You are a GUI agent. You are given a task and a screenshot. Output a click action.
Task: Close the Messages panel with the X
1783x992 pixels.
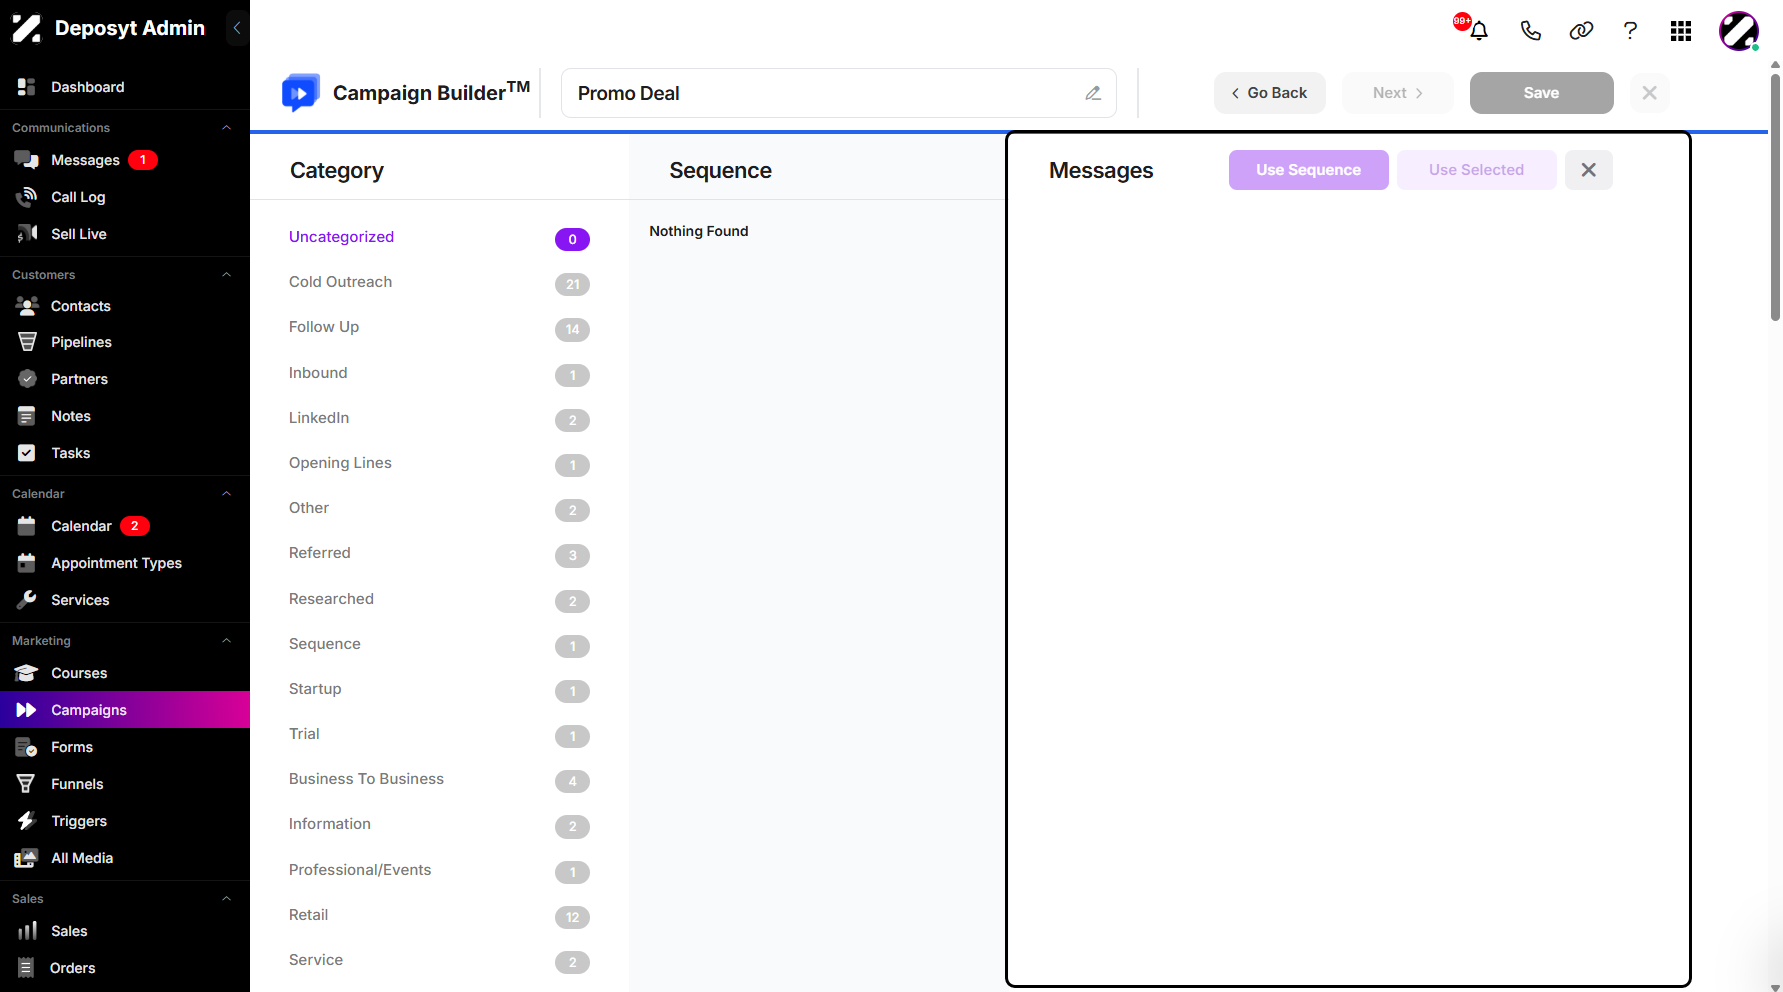(x=1588, y=170)
